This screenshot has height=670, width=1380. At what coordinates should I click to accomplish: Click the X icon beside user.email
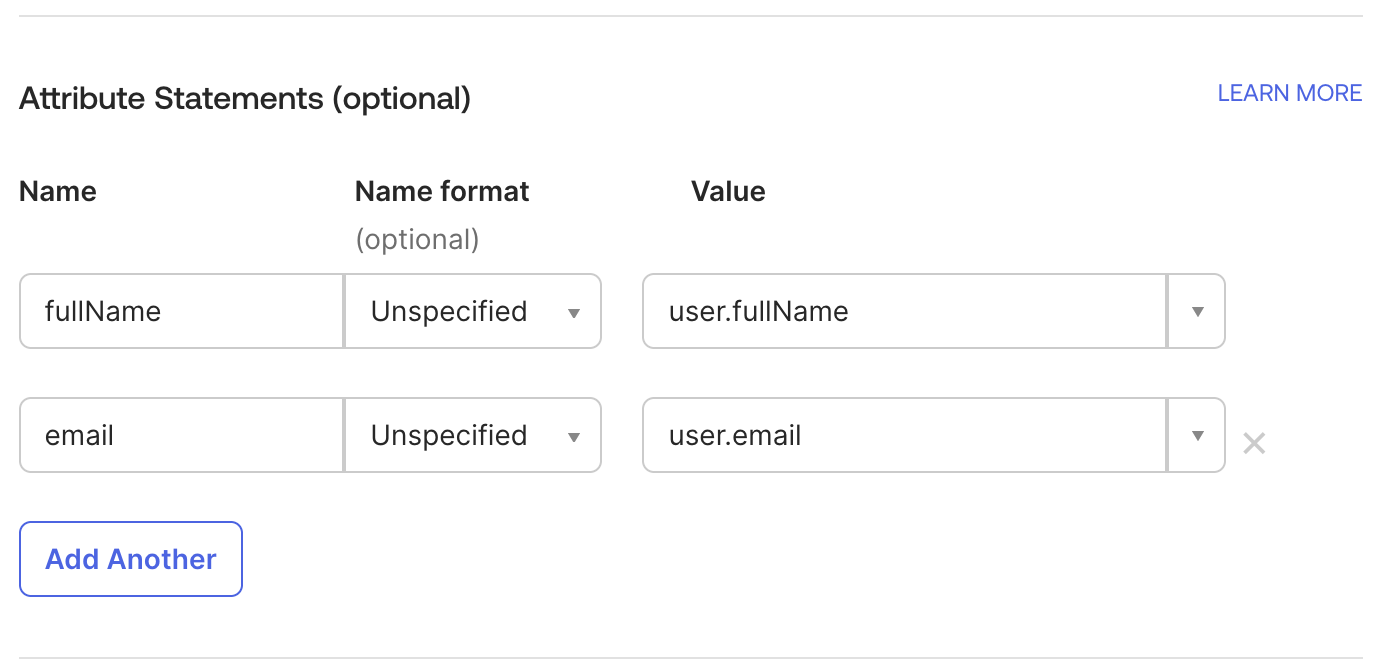click(x=1253, y=443)
